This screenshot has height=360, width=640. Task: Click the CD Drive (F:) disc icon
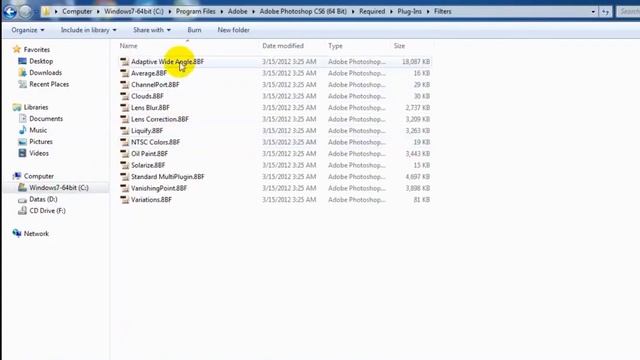pyautogui.click(x=22, y=211)
